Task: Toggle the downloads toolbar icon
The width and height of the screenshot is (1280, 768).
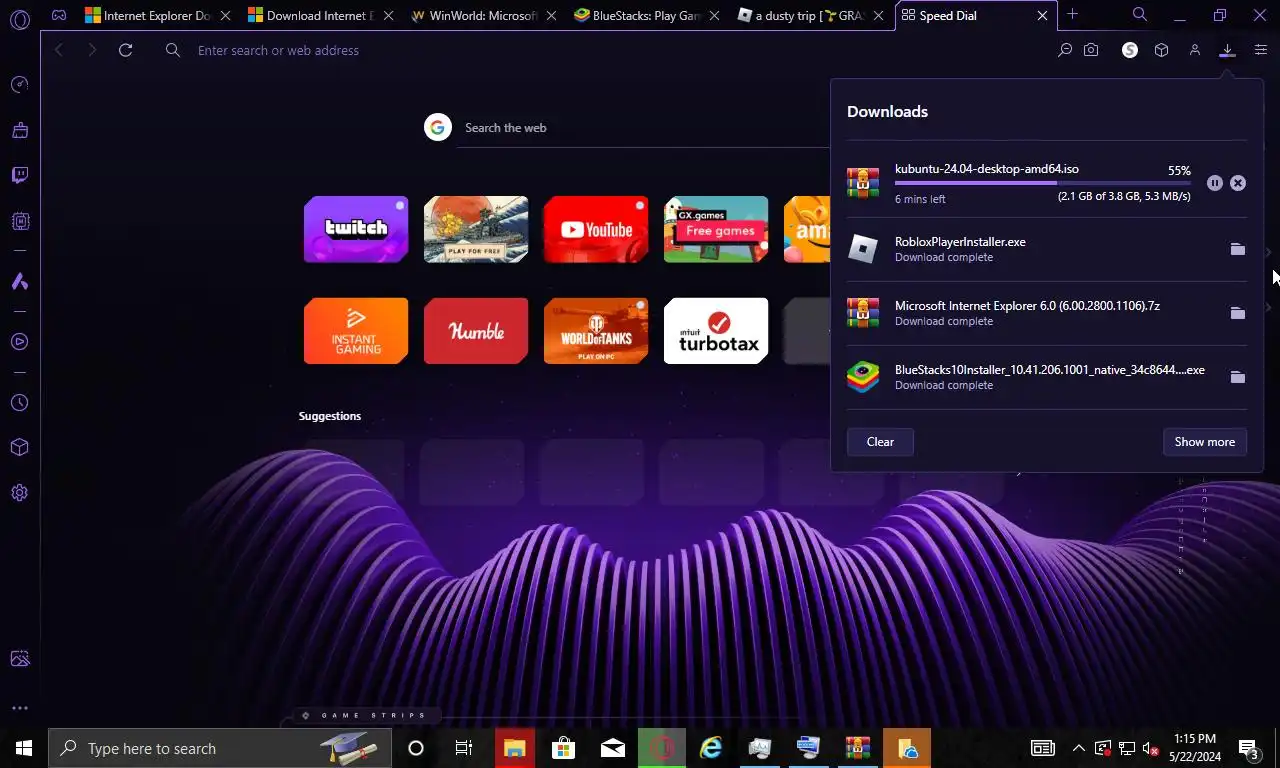Action: 1227,50
